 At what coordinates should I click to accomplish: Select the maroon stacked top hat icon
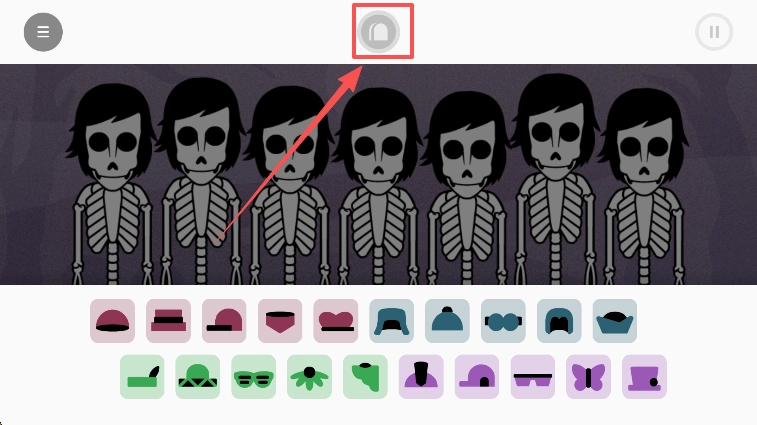tap(168, 321)
